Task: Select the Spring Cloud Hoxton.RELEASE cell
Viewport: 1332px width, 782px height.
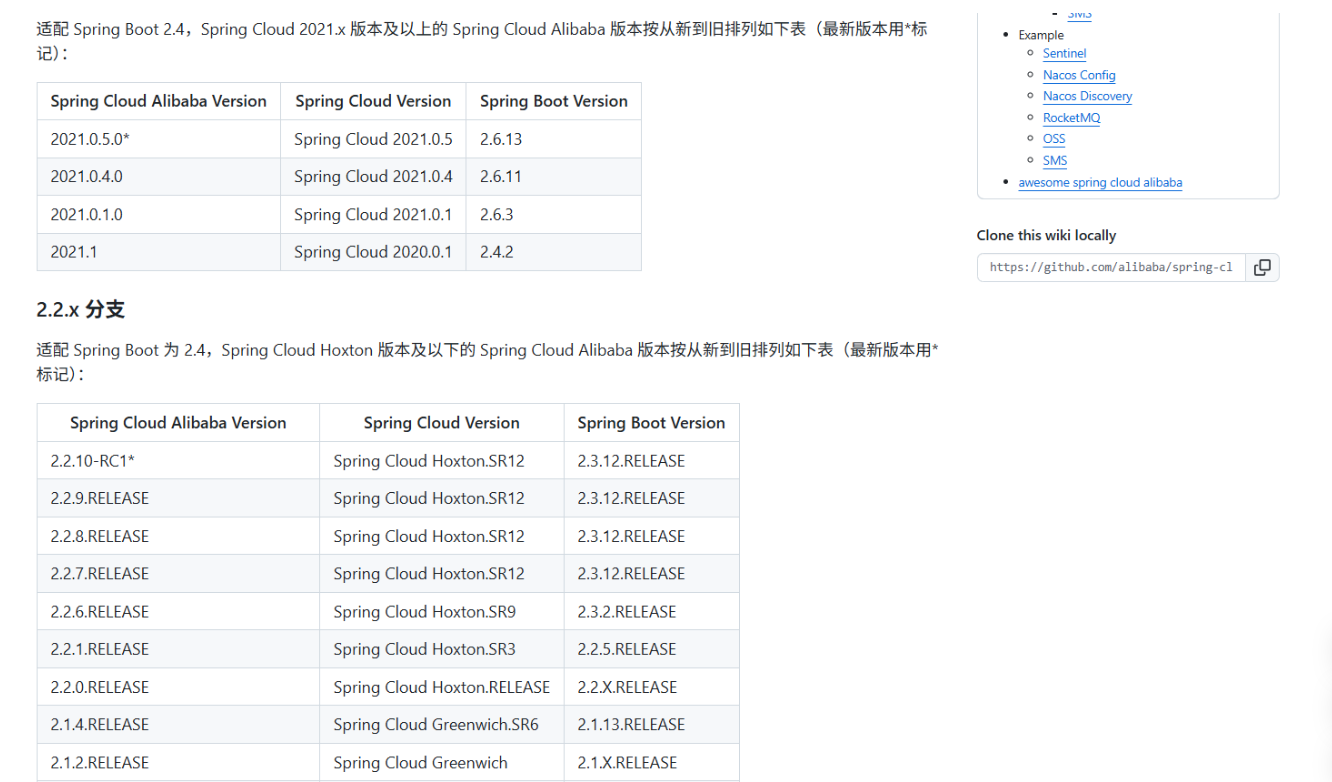Action: pyautogui.click(x=442, y=688)
